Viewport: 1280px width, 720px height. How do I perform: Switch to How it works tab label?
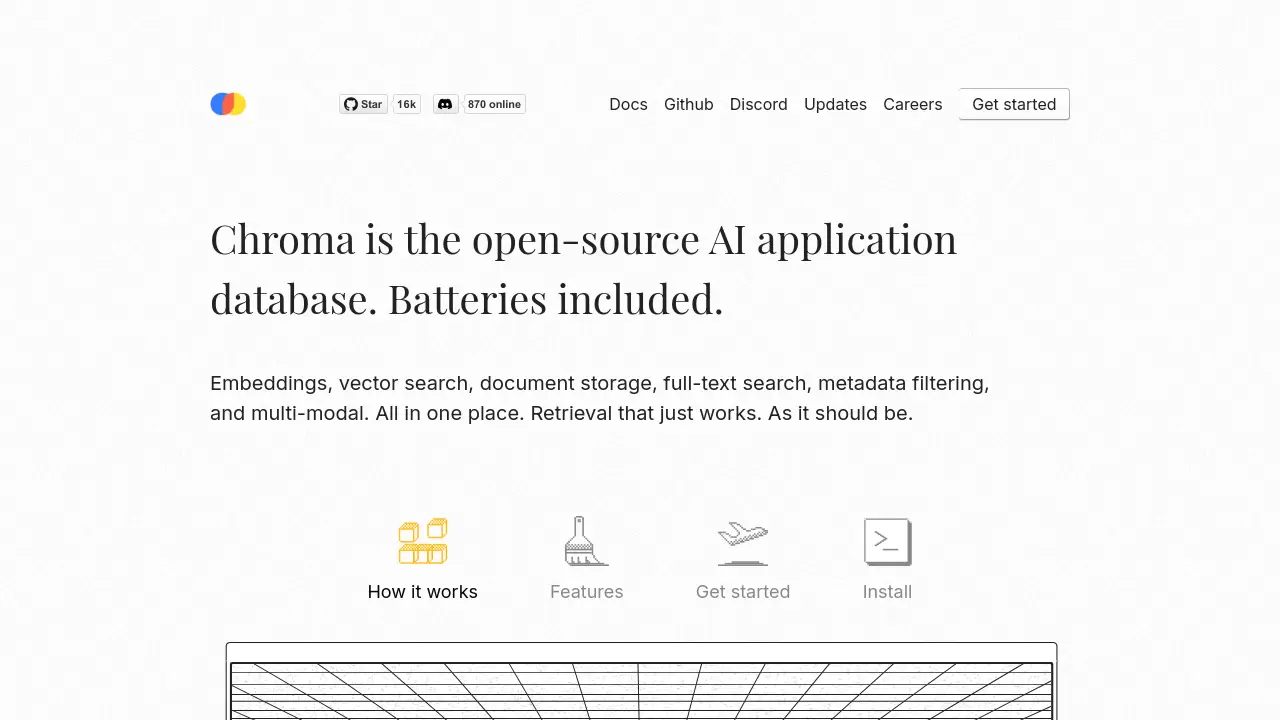(423, 592)
